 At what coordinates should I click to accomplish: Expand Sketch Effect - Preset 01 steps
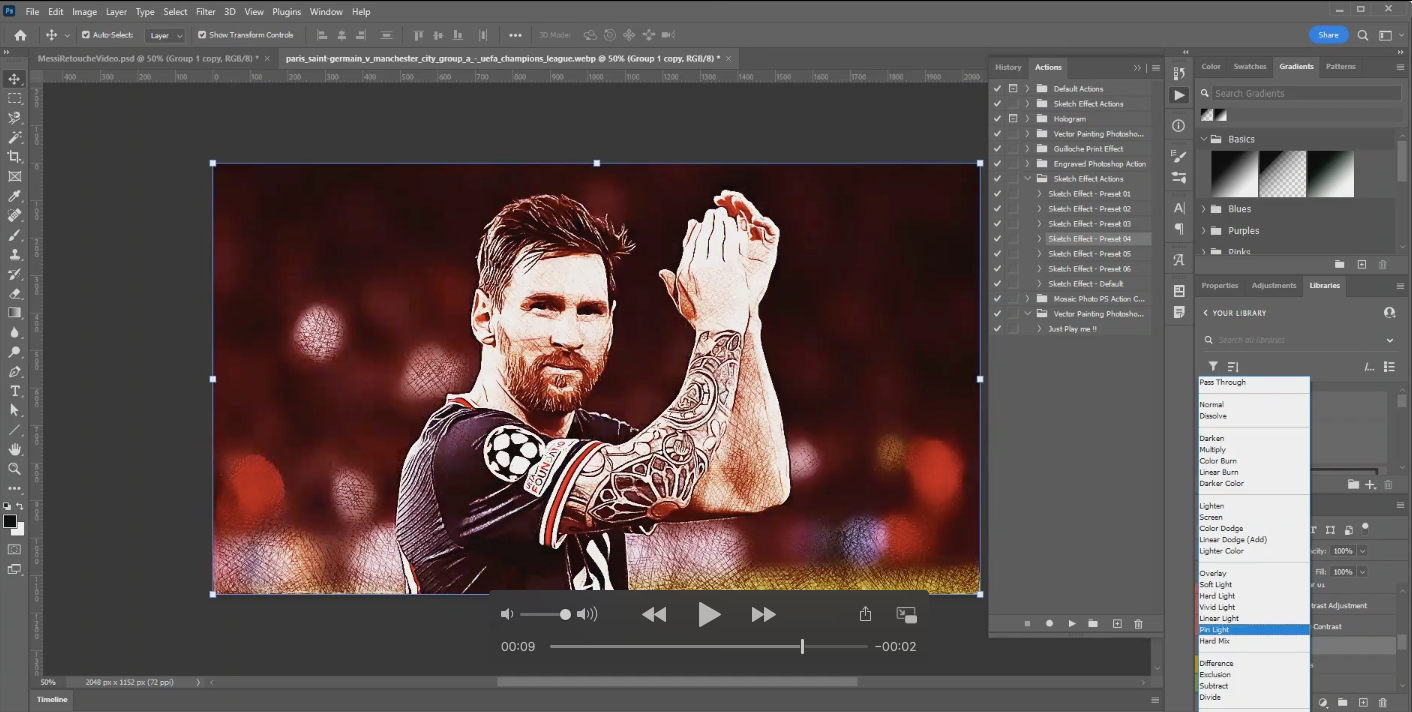pos(1039,194)
